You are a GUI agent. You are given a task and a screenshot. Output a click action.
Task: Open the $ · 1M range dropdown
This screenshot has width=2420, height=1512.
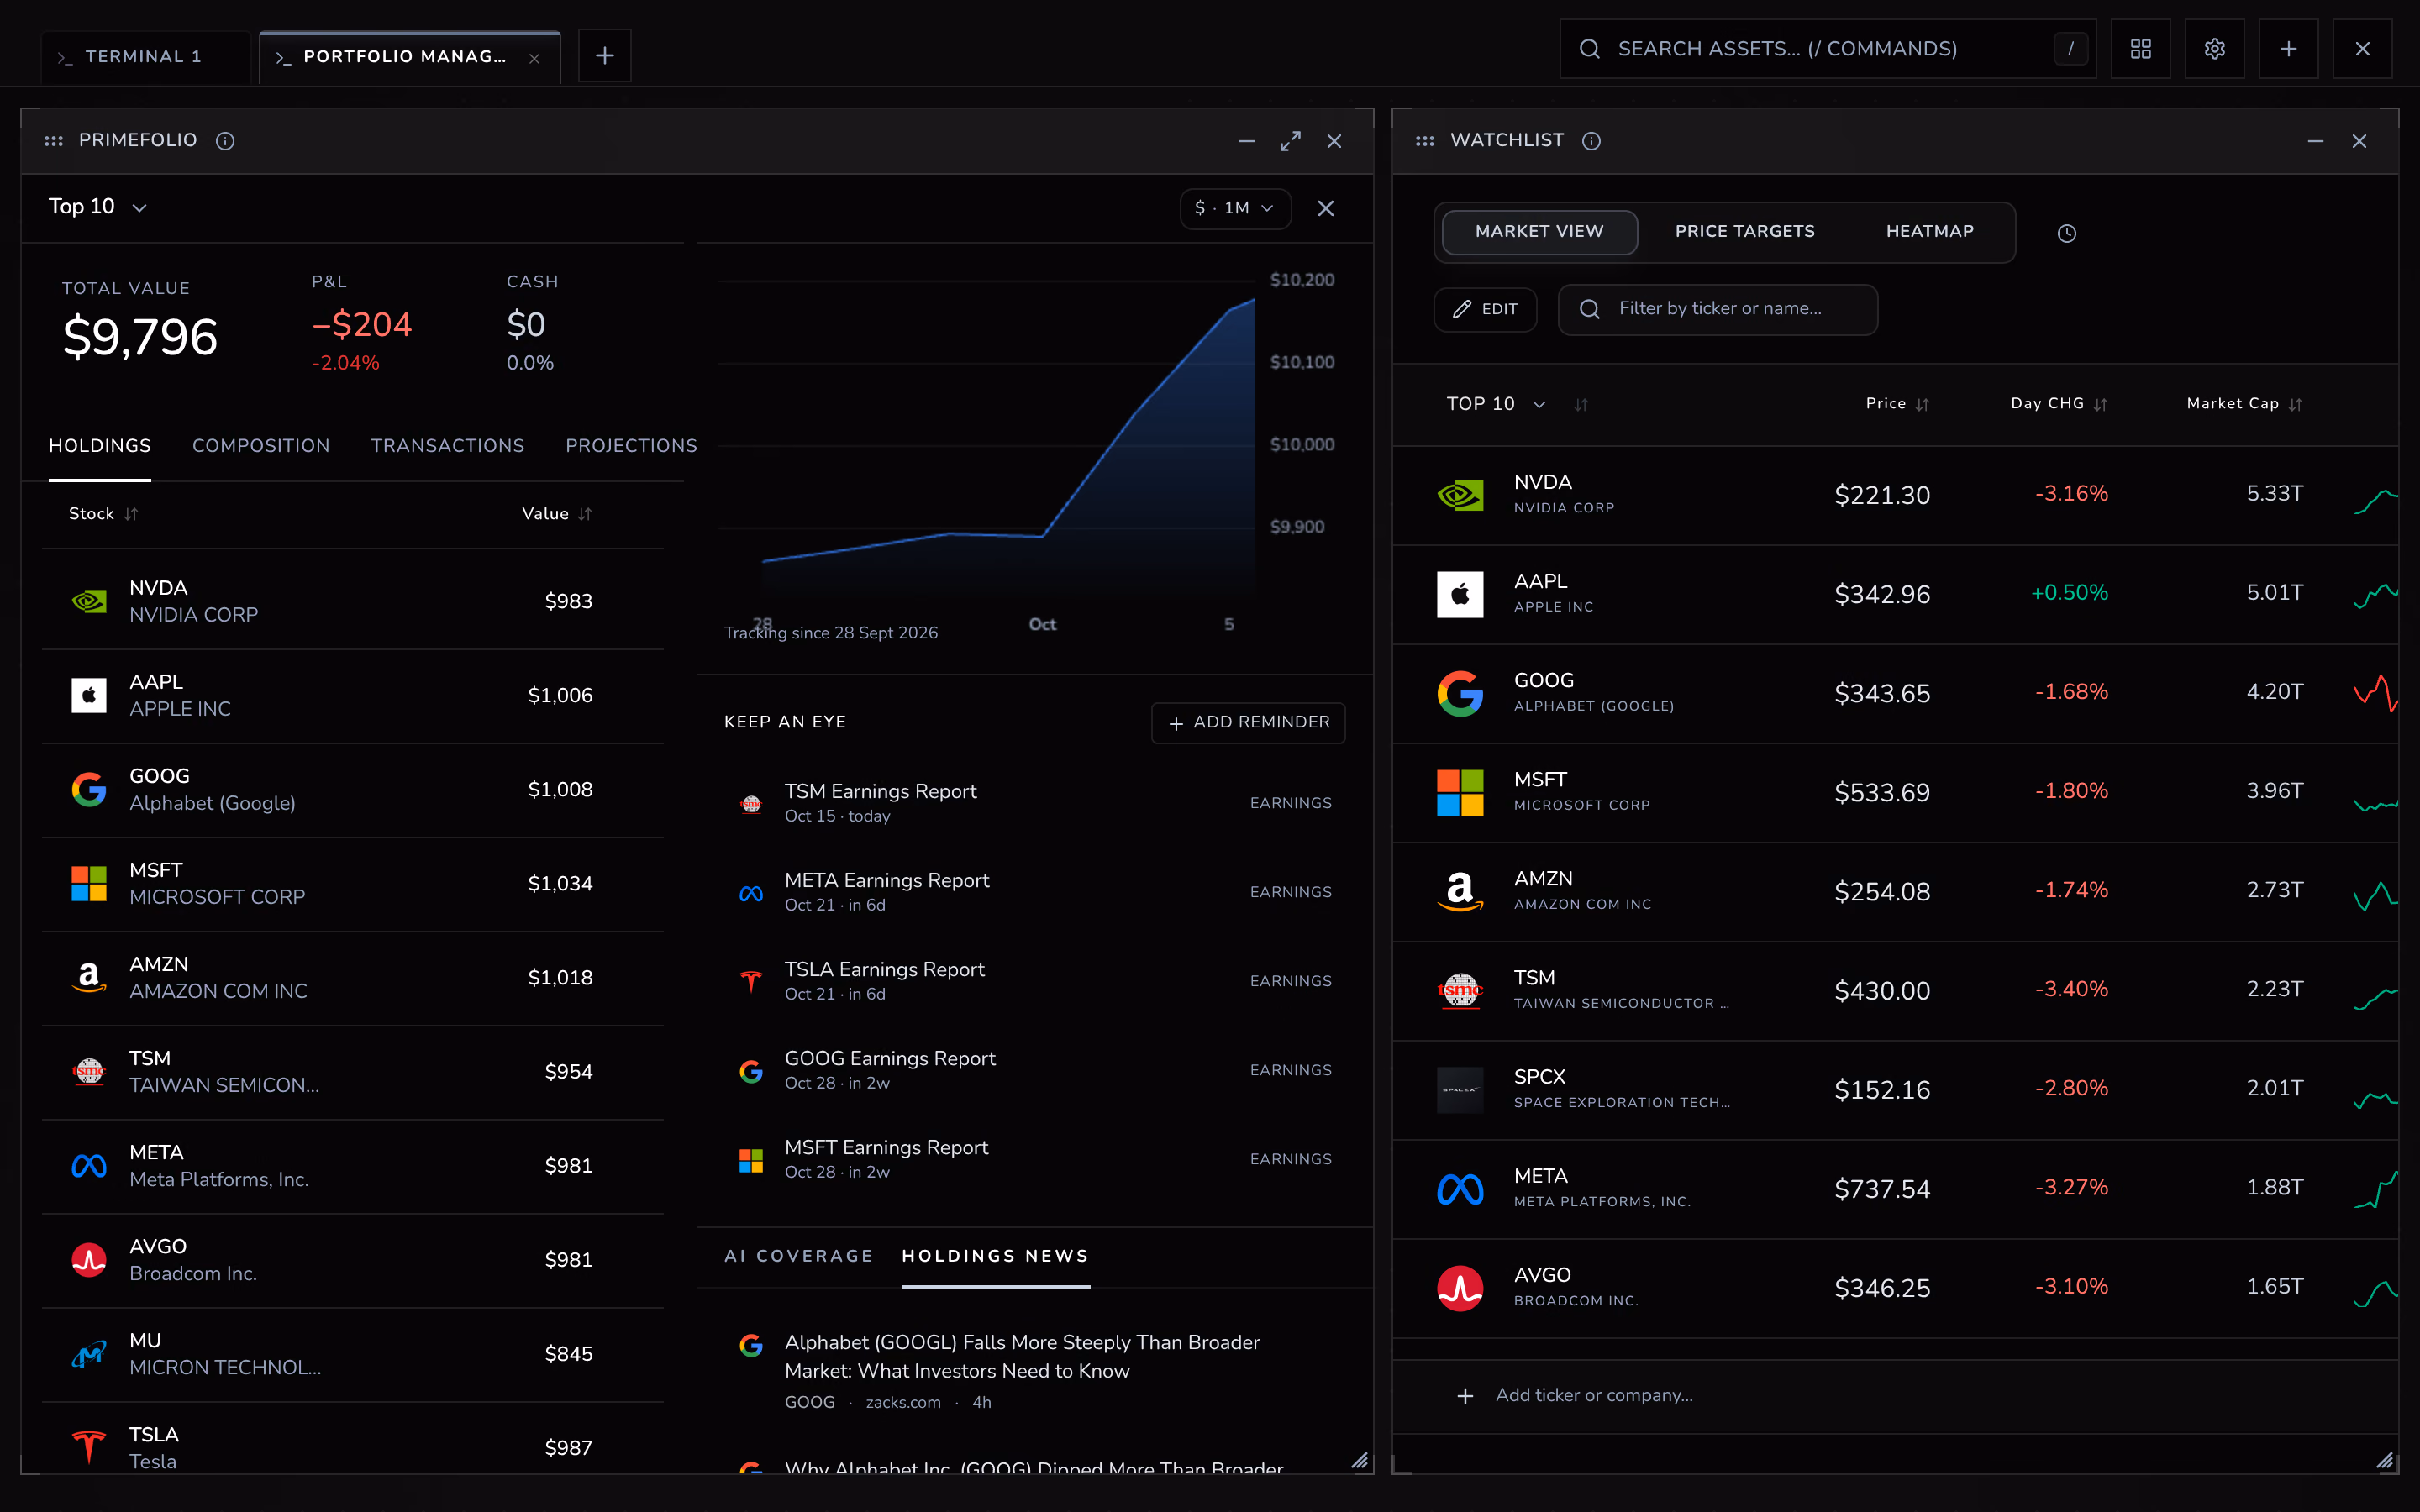(1235, 208)
